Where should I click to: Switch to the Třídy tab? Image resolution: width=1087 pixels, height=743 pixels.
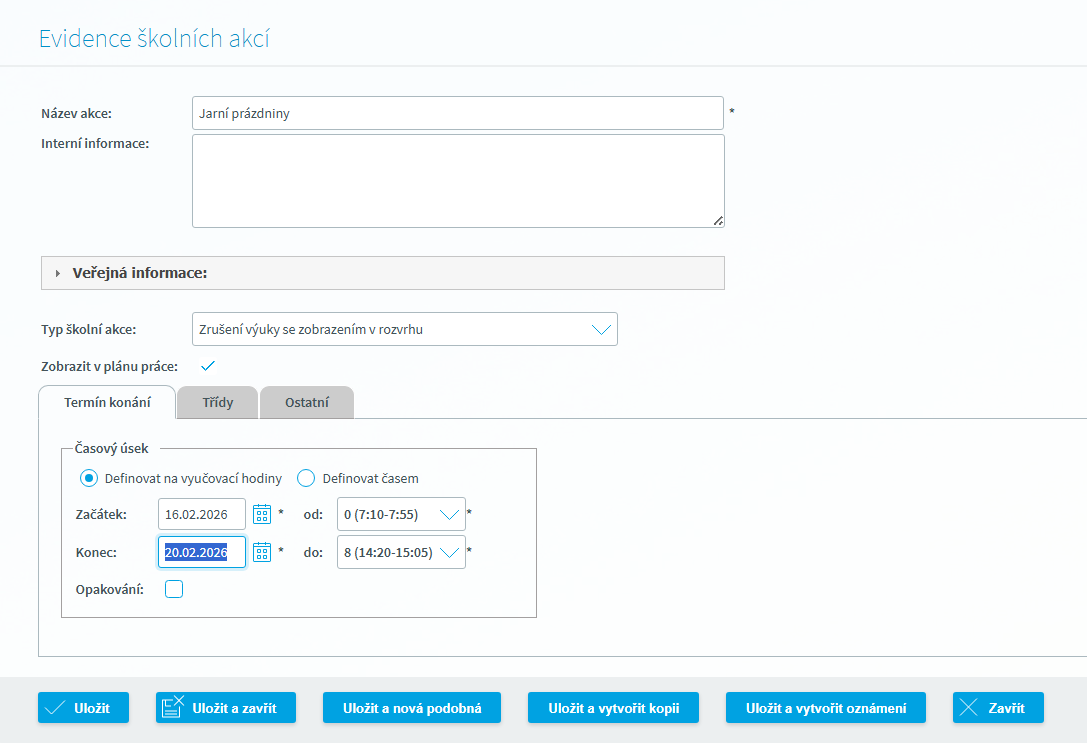tap(217, 403)
